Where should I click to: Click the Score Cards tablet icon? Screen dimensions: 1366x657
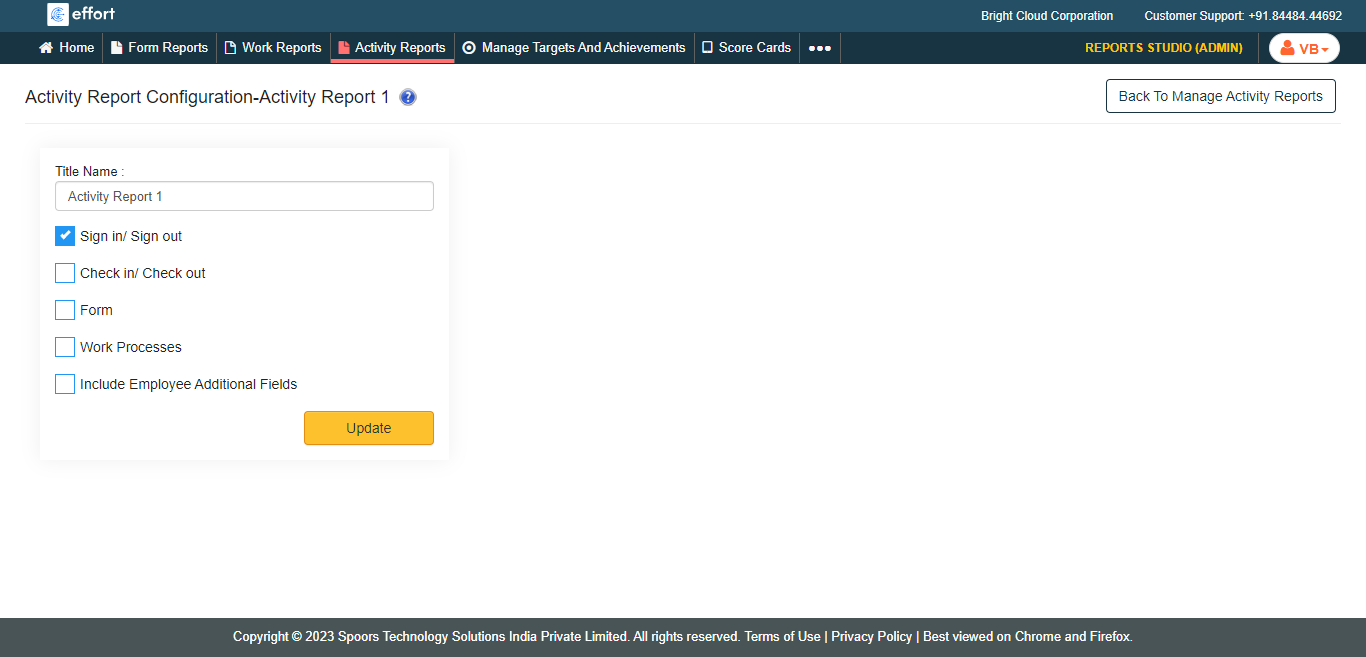tap(707, 47)
